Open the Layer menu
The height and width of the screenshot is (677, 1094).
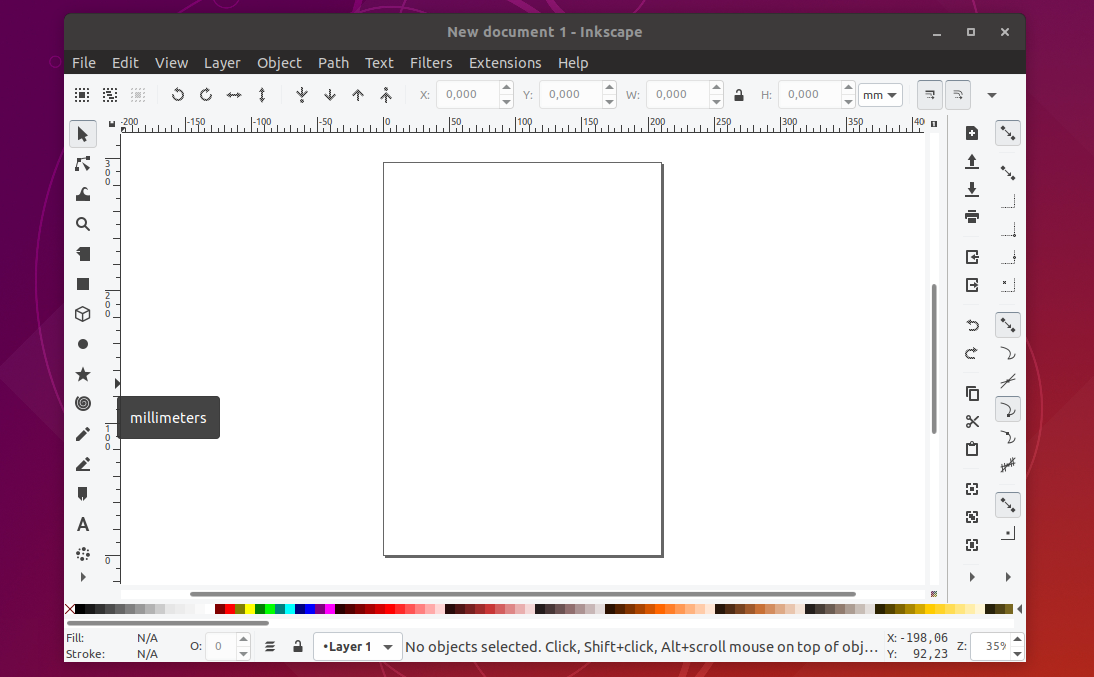pos(222,63)
